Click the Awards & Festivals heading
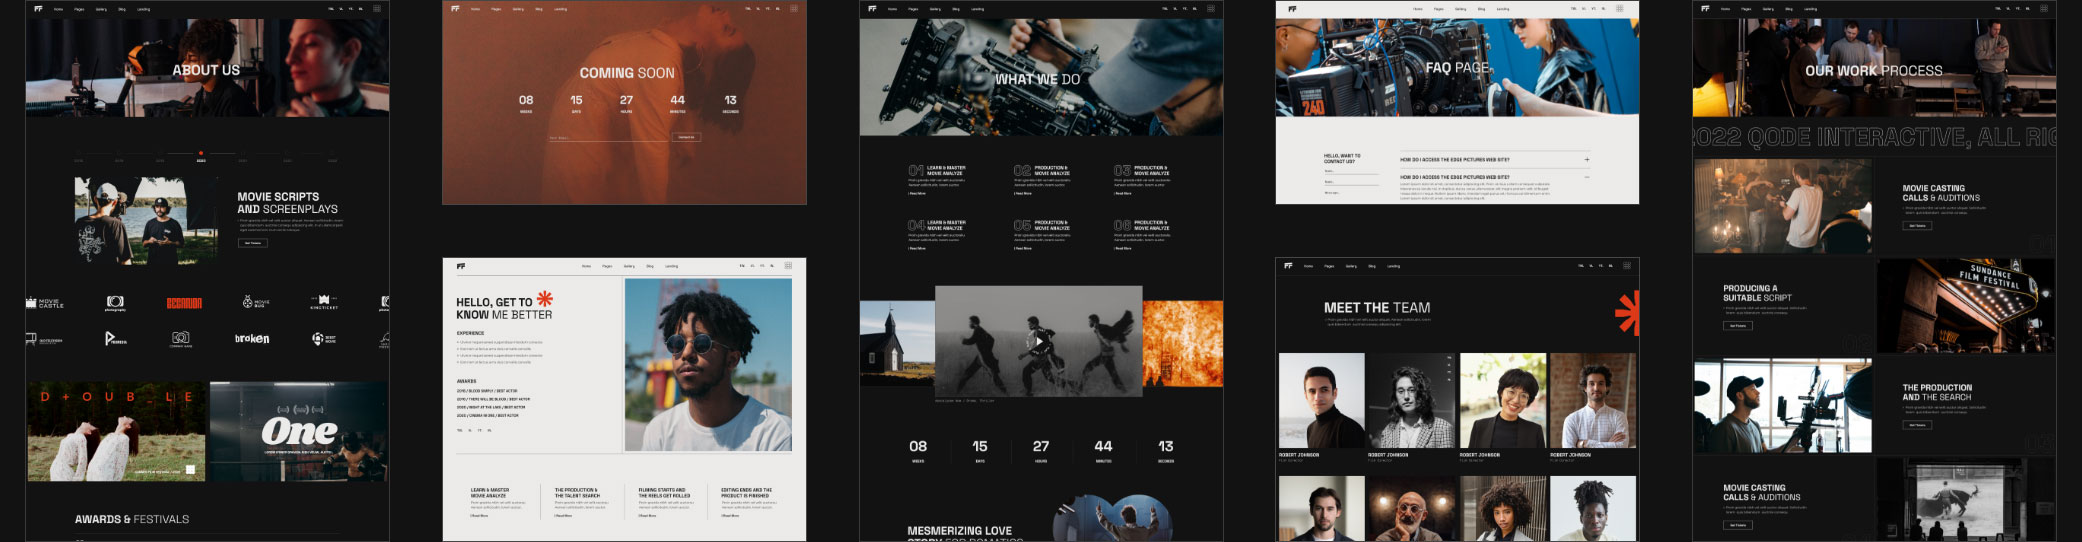The image size is (2082, 542). (132, 519)
